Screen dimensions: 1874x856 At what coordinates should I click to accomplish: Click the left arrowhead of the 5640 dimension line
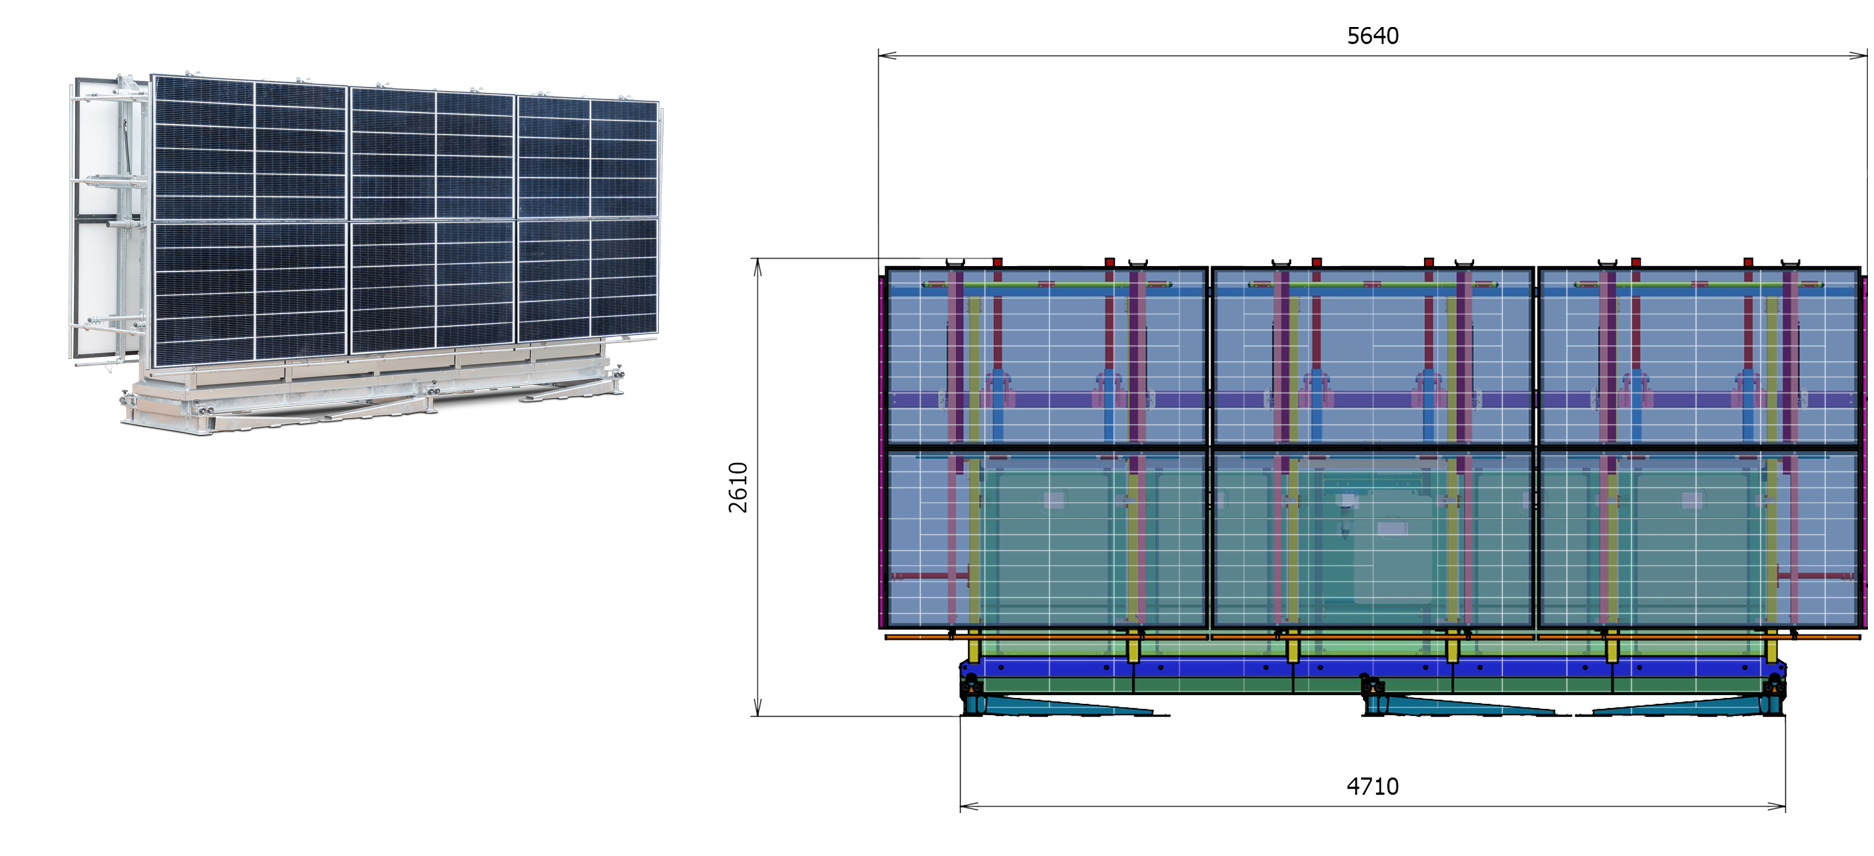coord(884,56)
